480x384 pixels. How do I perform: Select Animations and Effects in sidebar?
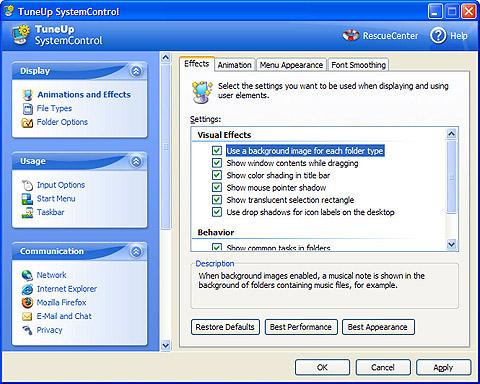84,95
